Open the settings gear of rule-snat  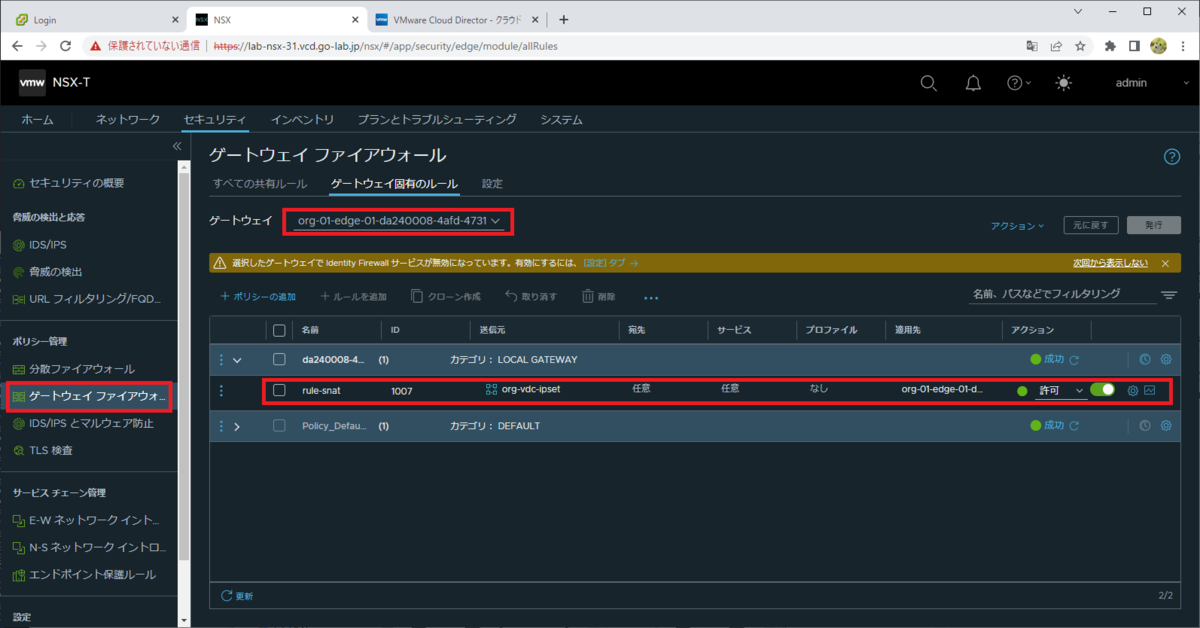point(1133,390)
